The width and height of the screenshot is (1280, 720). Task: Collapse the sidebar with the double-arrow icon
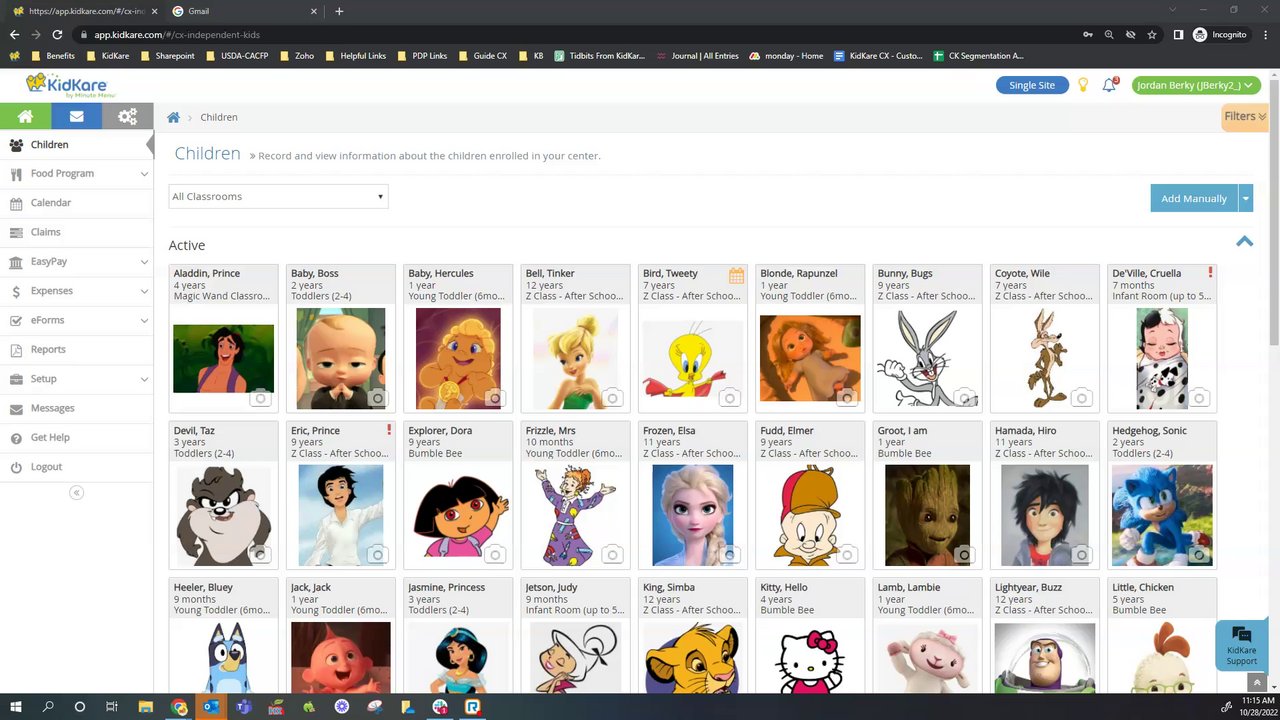[x=76, y=492]
